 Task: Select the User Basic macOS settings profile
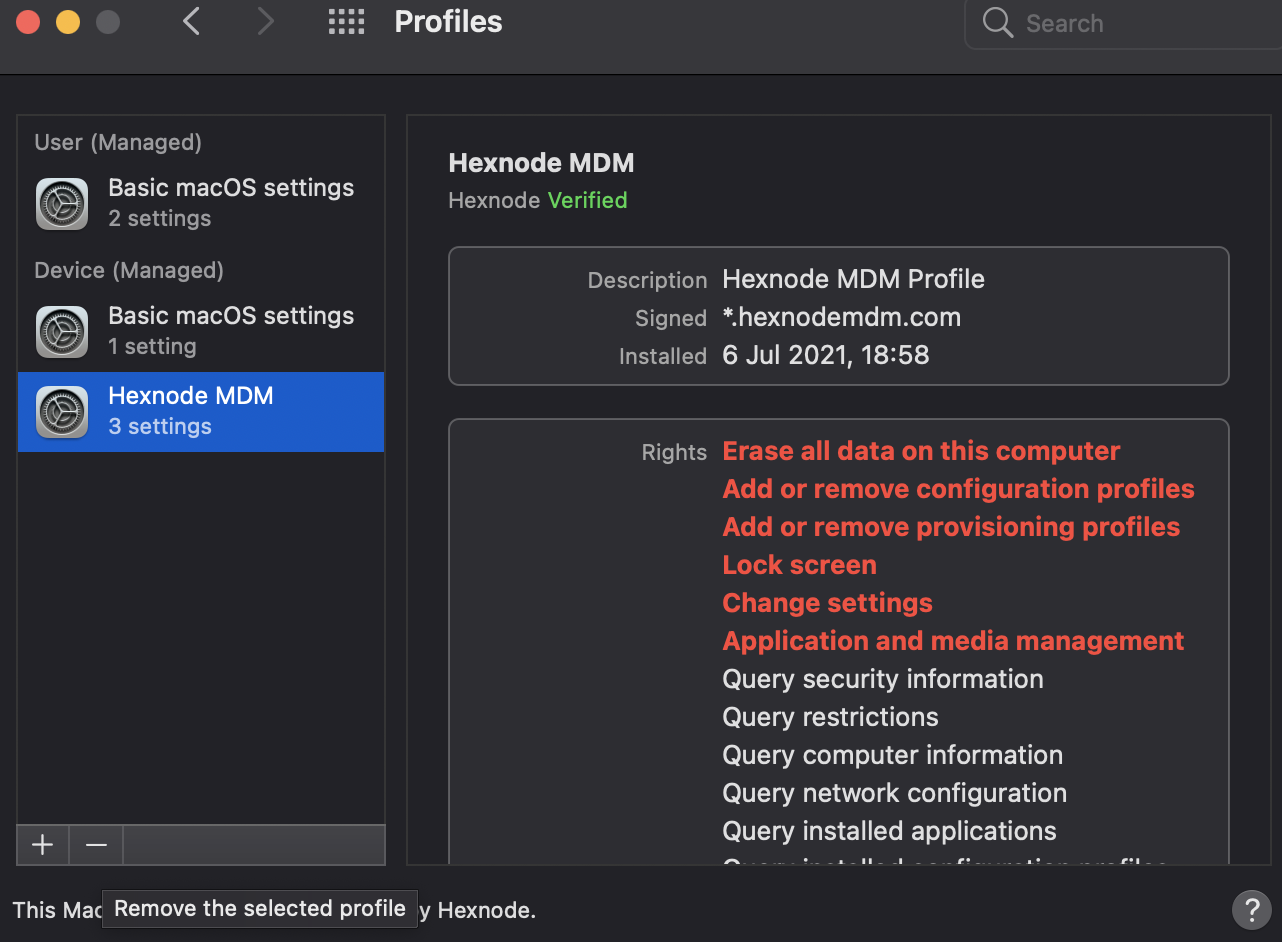pyautogui.click(x=201, y=203)
